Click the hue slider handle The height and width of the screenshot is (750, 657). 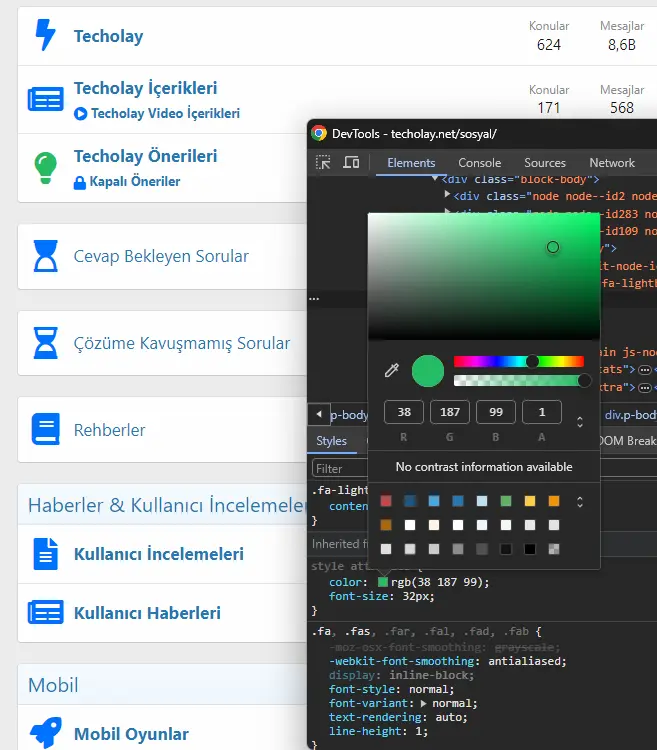click(x=532, y=361)
